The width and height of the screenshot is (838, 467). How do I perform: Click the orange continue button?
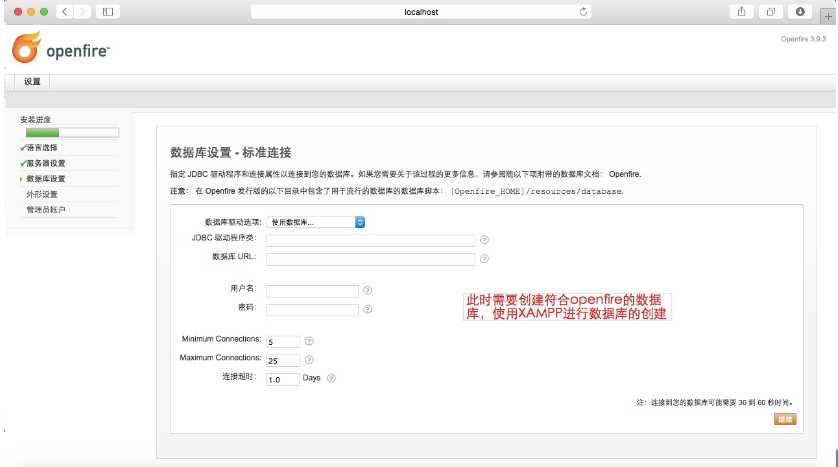point(785,419)
